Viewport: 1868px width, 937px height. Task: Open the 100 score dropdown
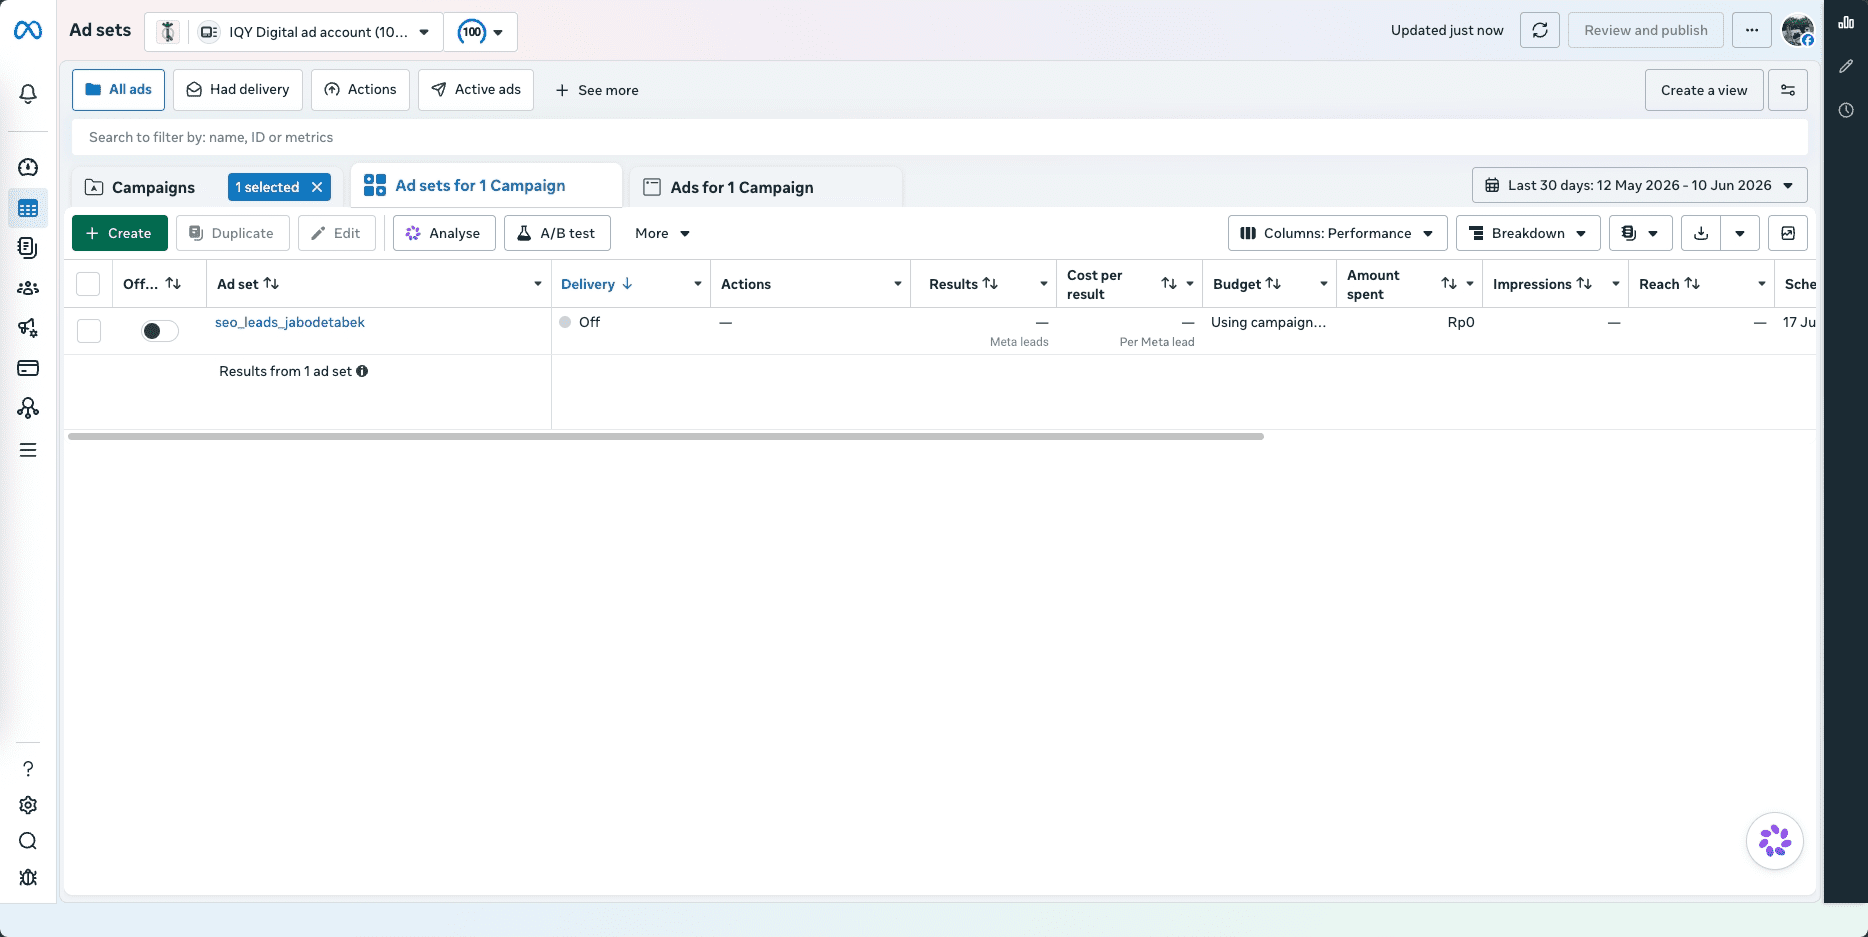(x=480, y=32)
